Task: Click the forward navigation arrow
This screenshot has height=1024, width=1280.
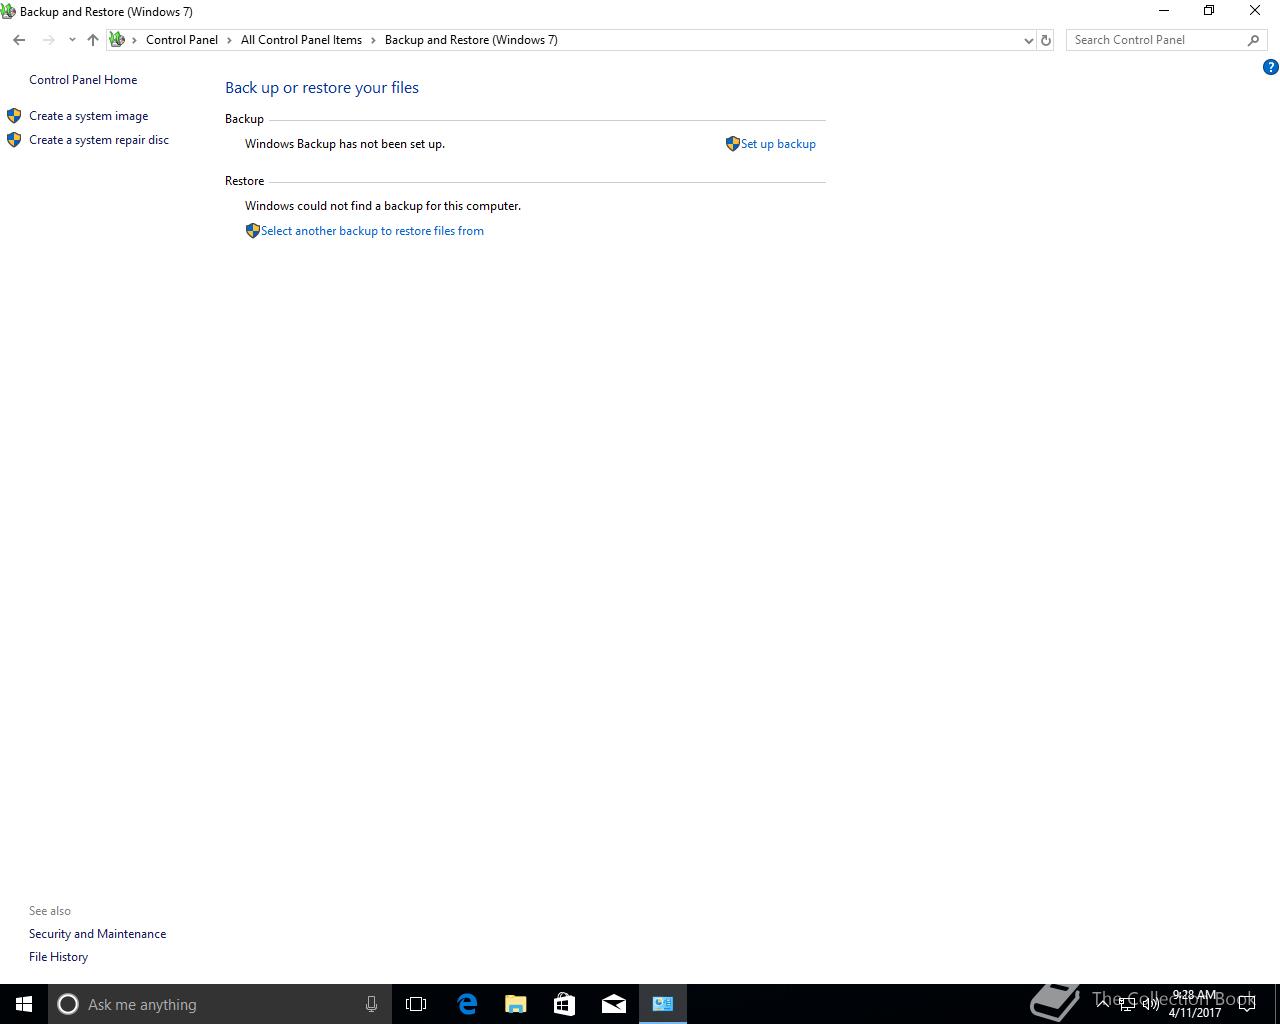Action: (48, 40)
